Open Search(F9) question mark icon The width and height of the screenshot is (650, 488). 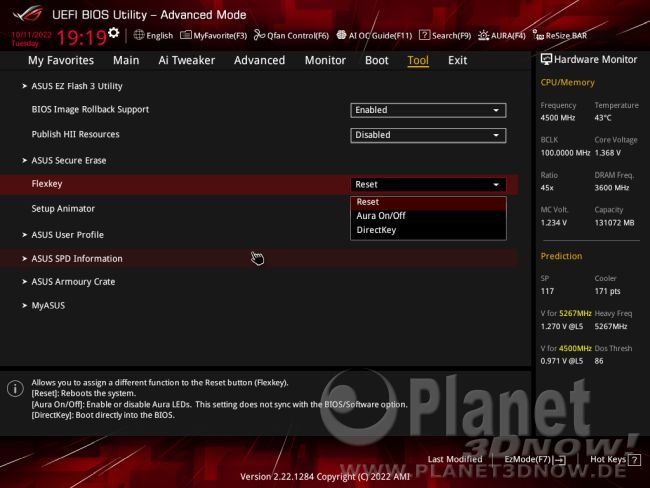tap(424, 35)
